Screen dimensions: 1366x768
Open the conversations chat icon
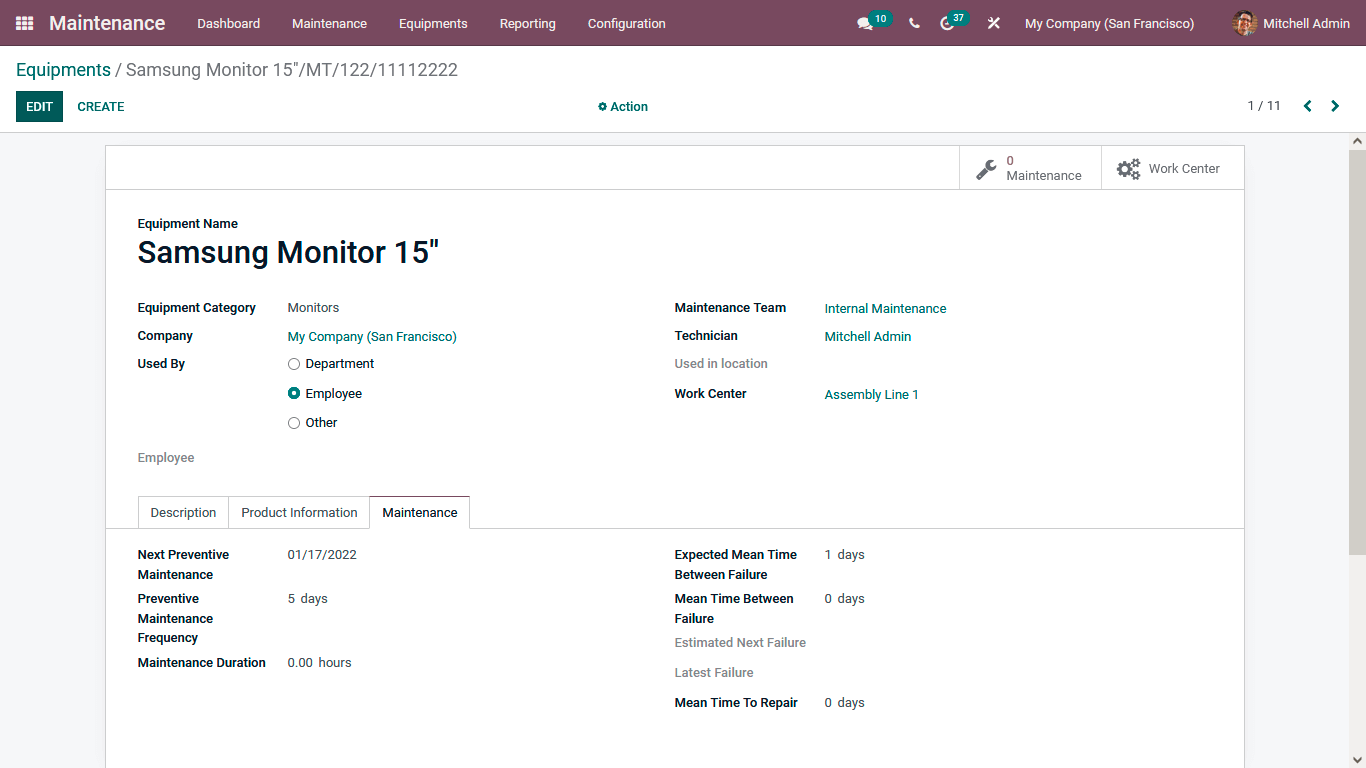[x=865, y=24]
